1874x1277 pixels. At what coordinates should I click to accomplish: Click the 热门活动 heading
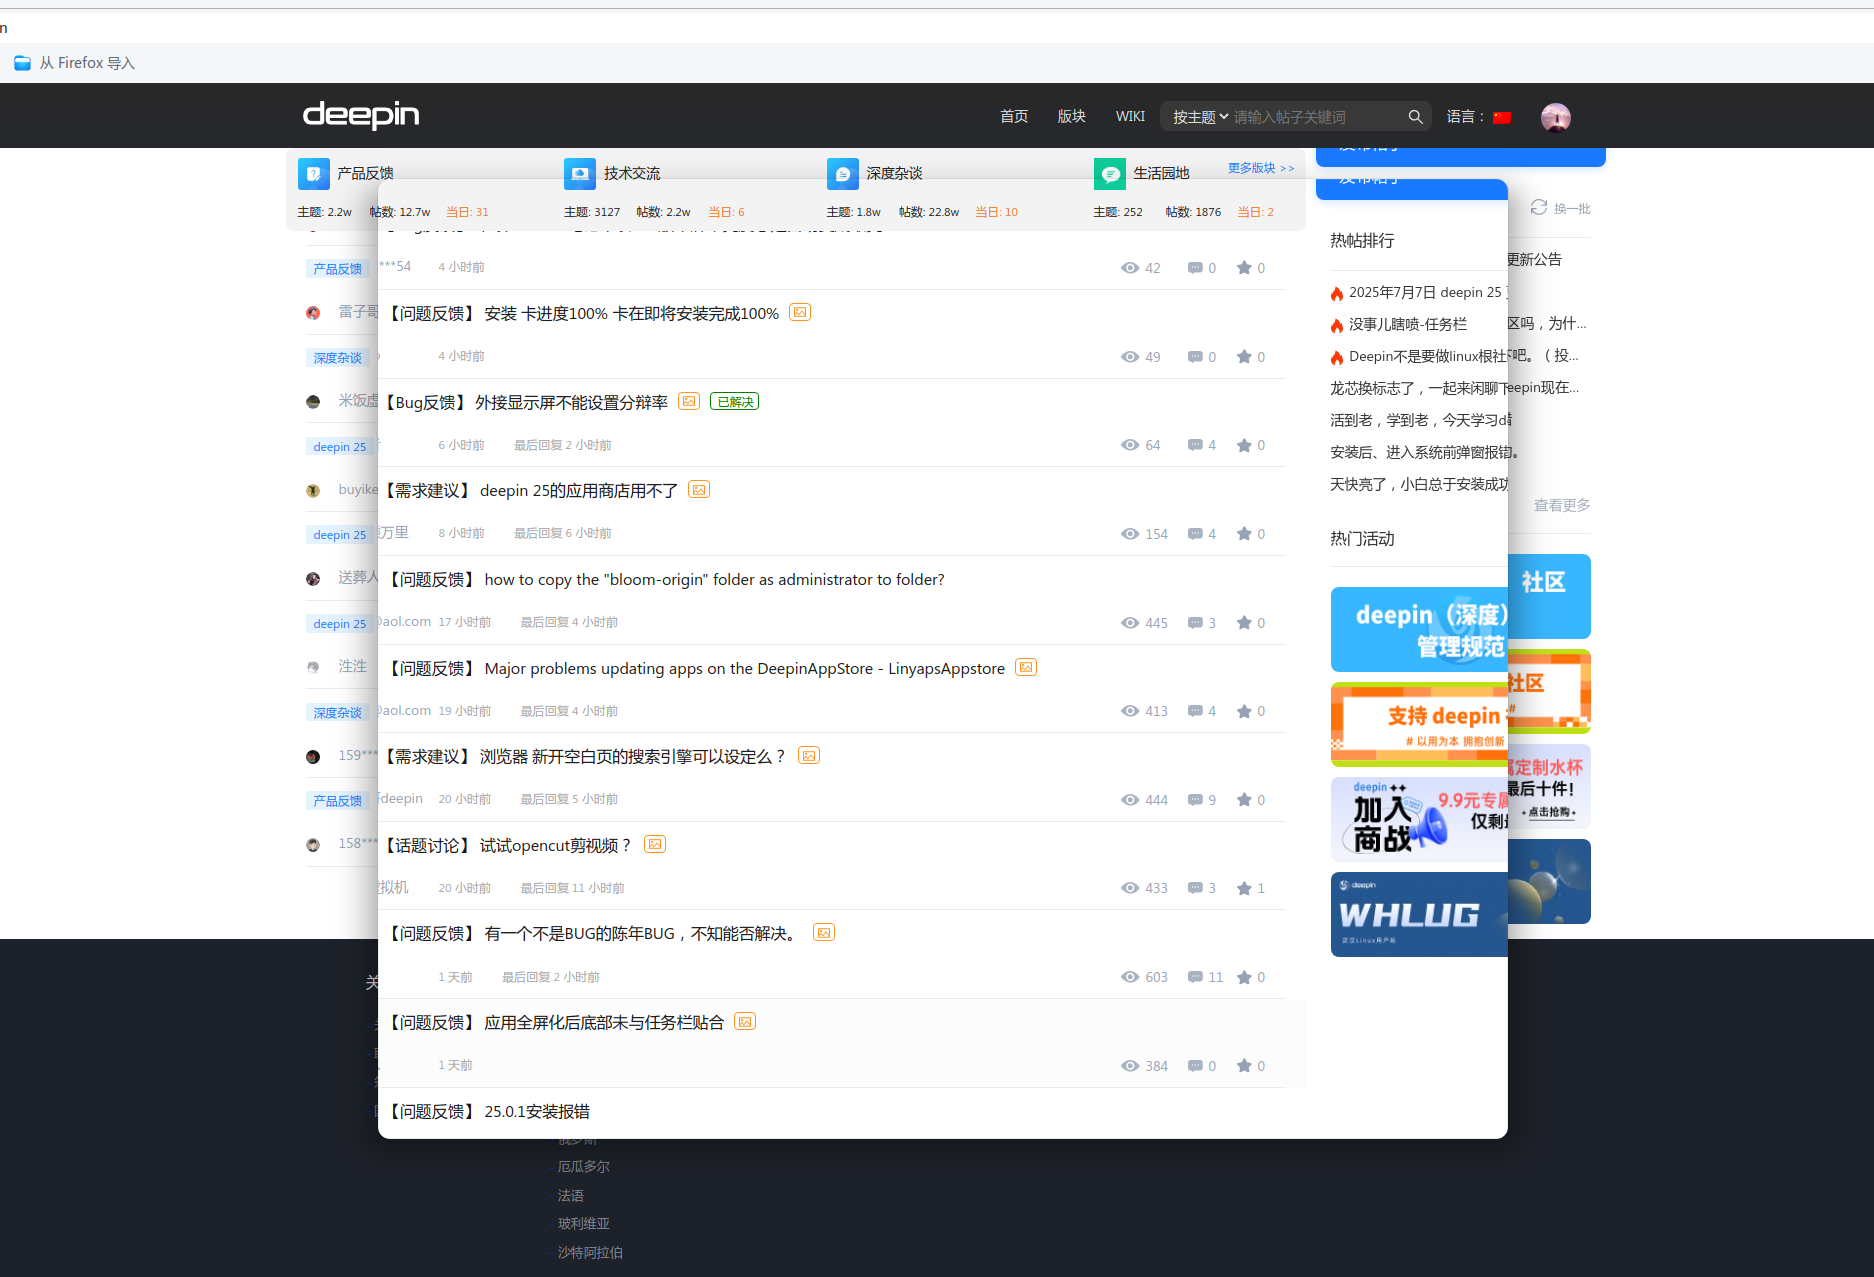(1362, 538)
